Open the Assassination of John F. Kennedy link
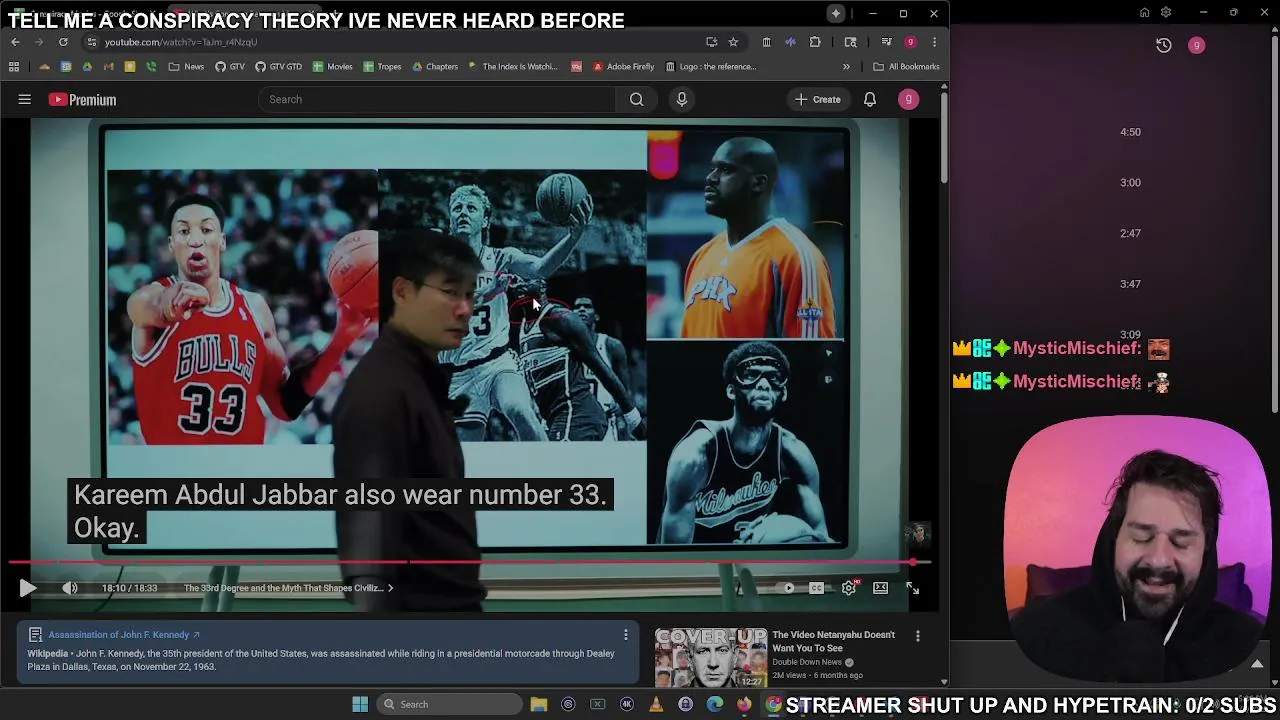Image resolution: width=1280 pixels, height=720 pixels. [x=125, y=635]
